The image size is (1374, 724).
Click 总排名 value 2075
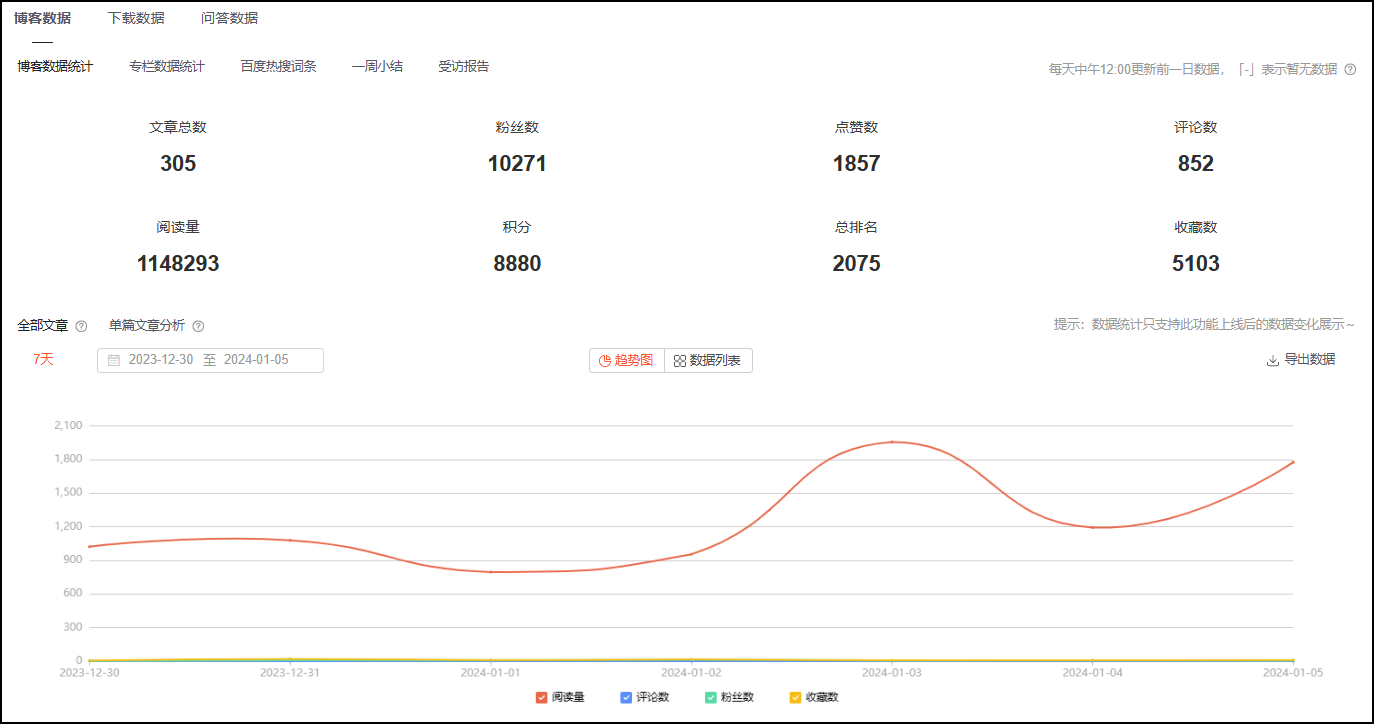(857, 264)
